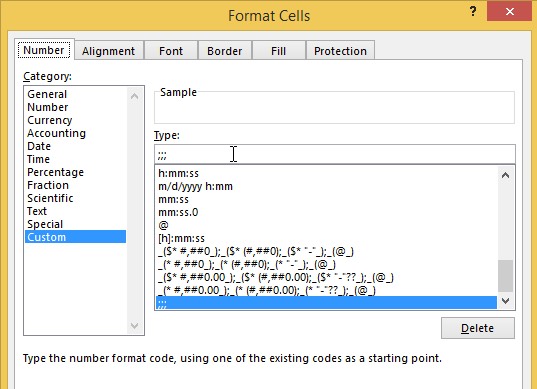The height and width of the screenshot is (389, 537).
Task: Go to the Border tab
Action: [225, 51]
